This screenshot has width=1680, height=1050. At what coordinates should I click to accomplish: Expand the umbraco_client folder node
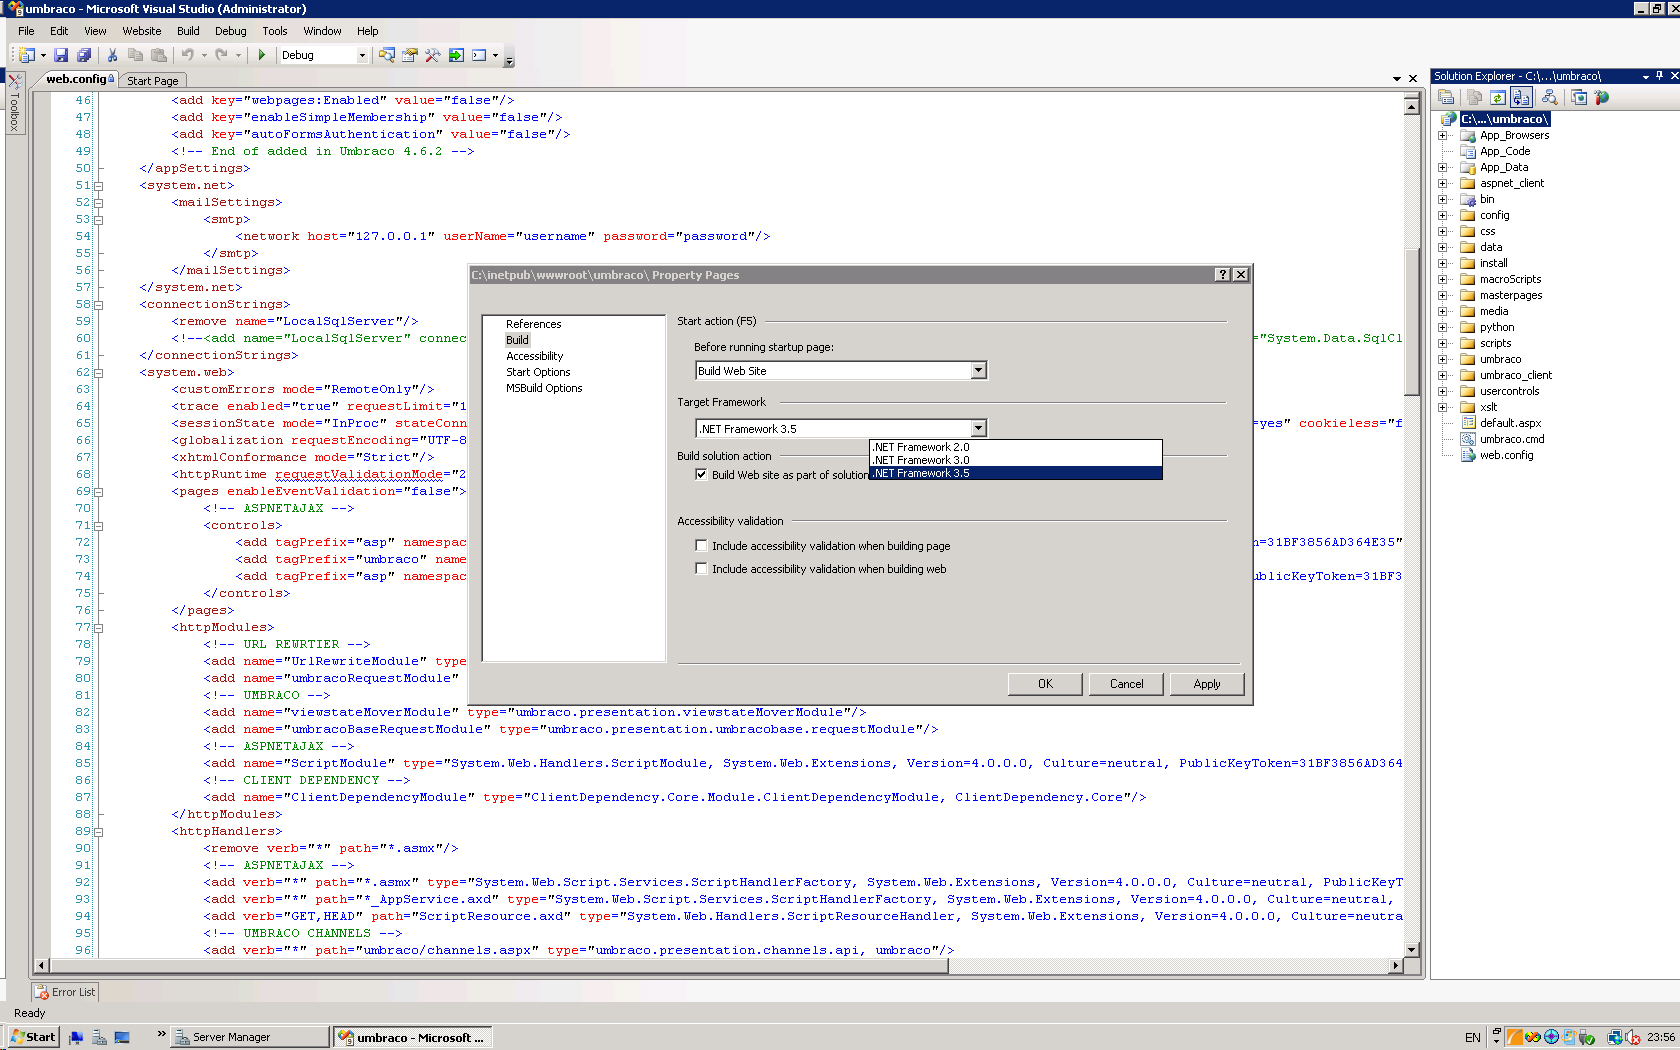pos(1443,376)
